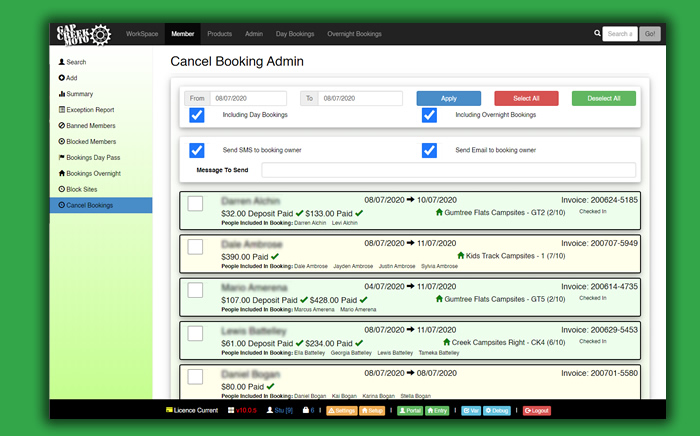
Task: Click the v10.0.5 version indicator
Action: pyautogui.click(x=242, y=410)
